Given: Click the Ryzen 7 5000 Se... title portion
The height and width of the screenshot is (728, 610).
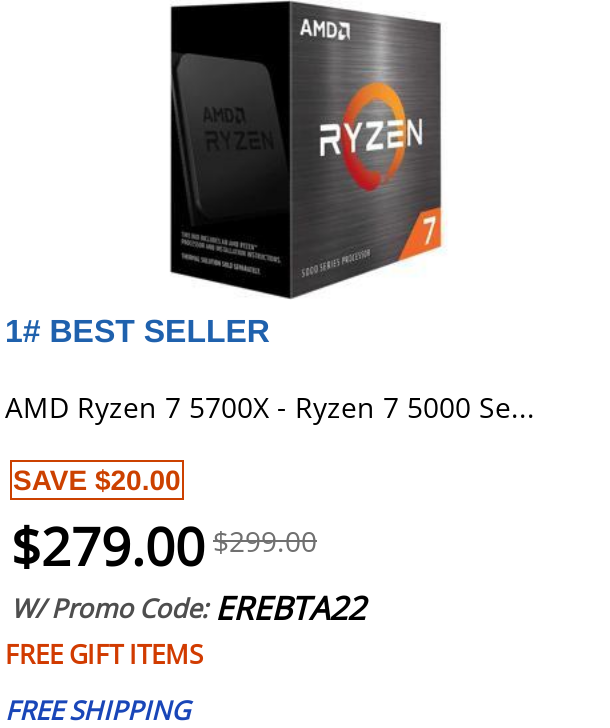Looking at the screenshot, I should pos(415,409).
